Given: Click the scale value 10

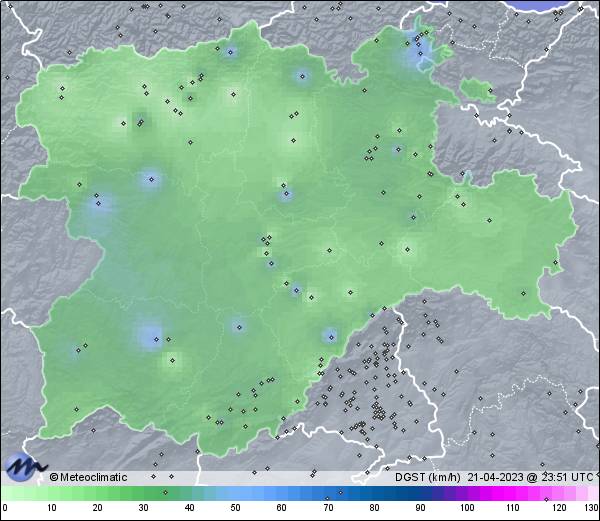Looking at the screenshot, I should pos(52,508).
